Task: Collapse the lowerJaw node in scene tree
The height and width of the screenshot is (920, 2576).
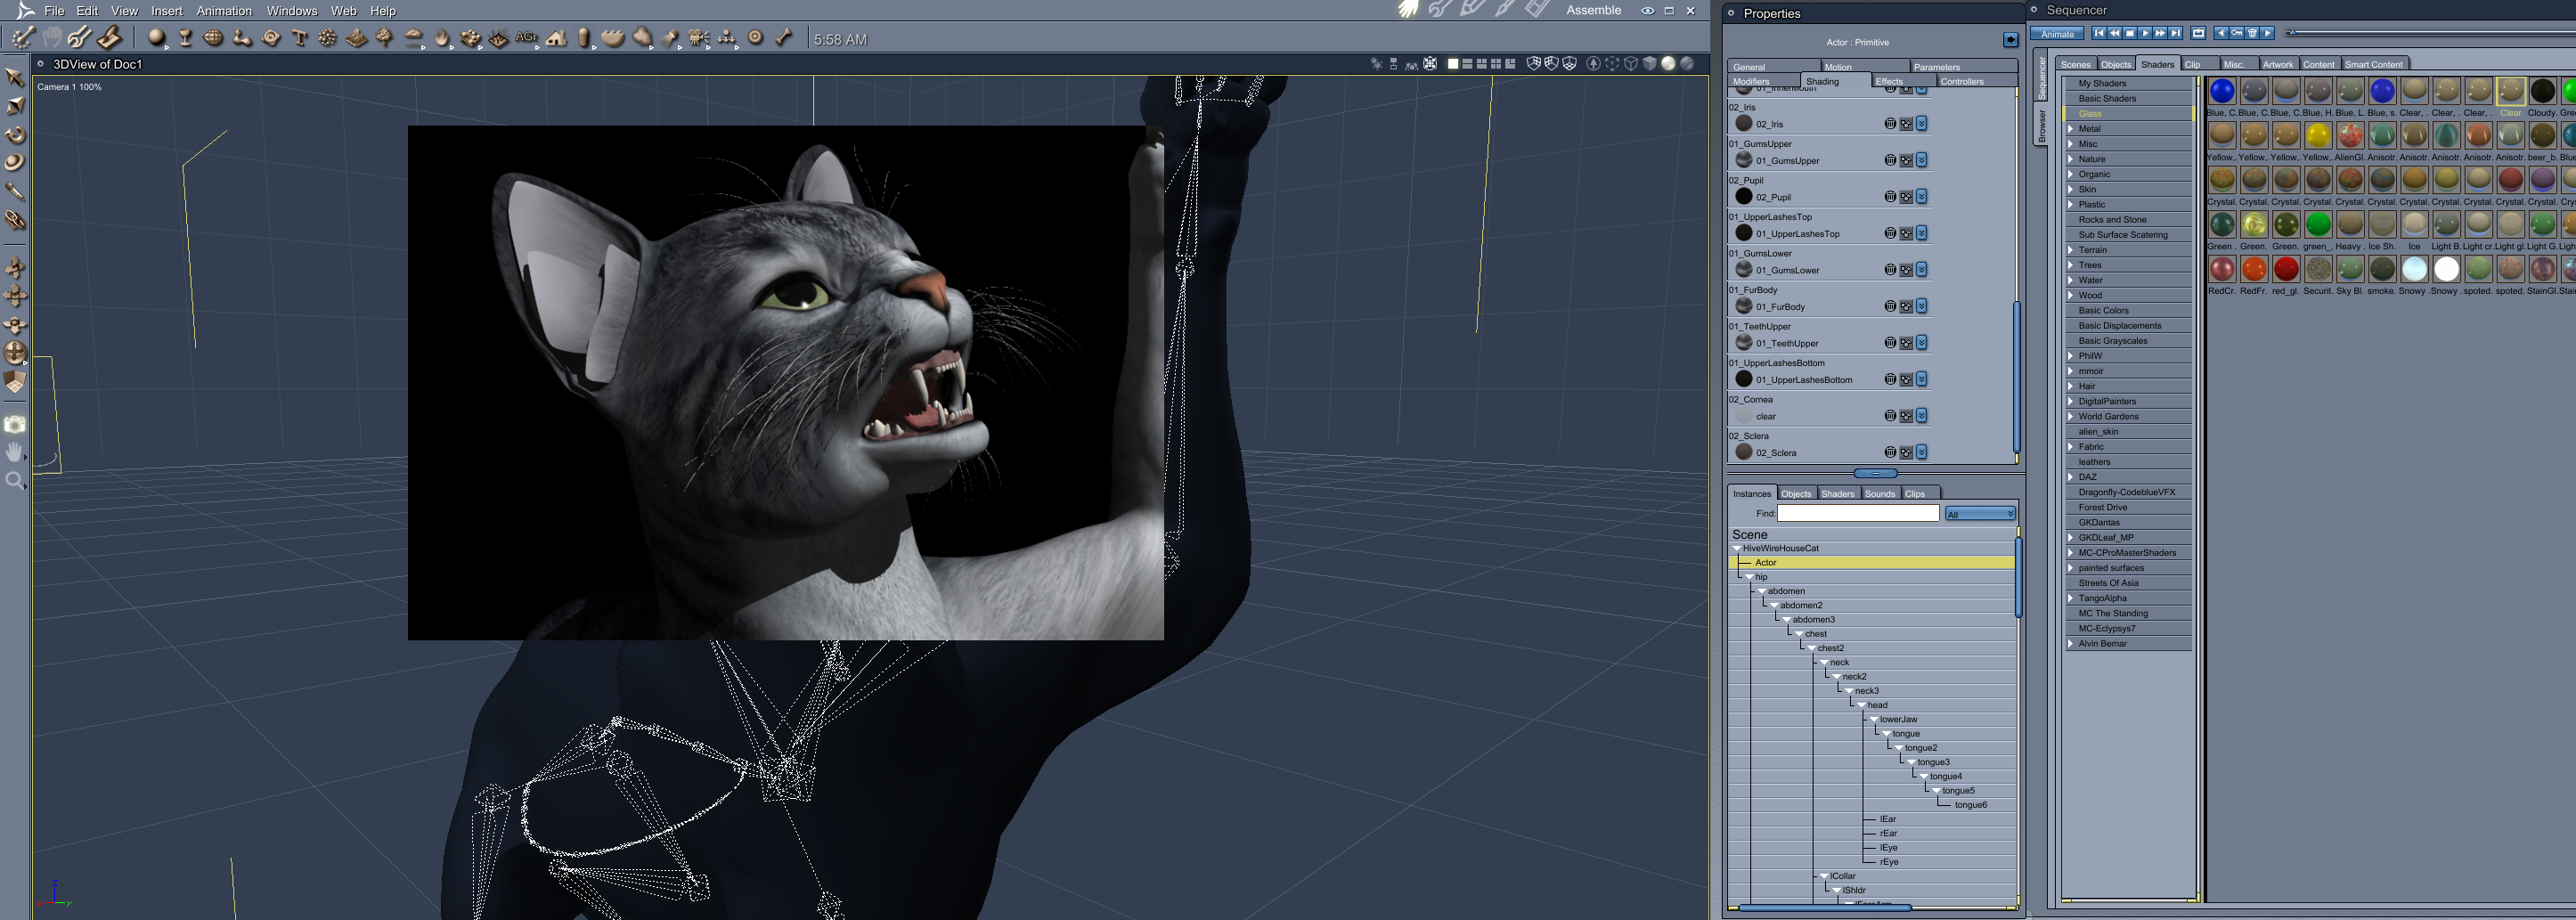Action: pyautogui.click(x=1874, y=720)
